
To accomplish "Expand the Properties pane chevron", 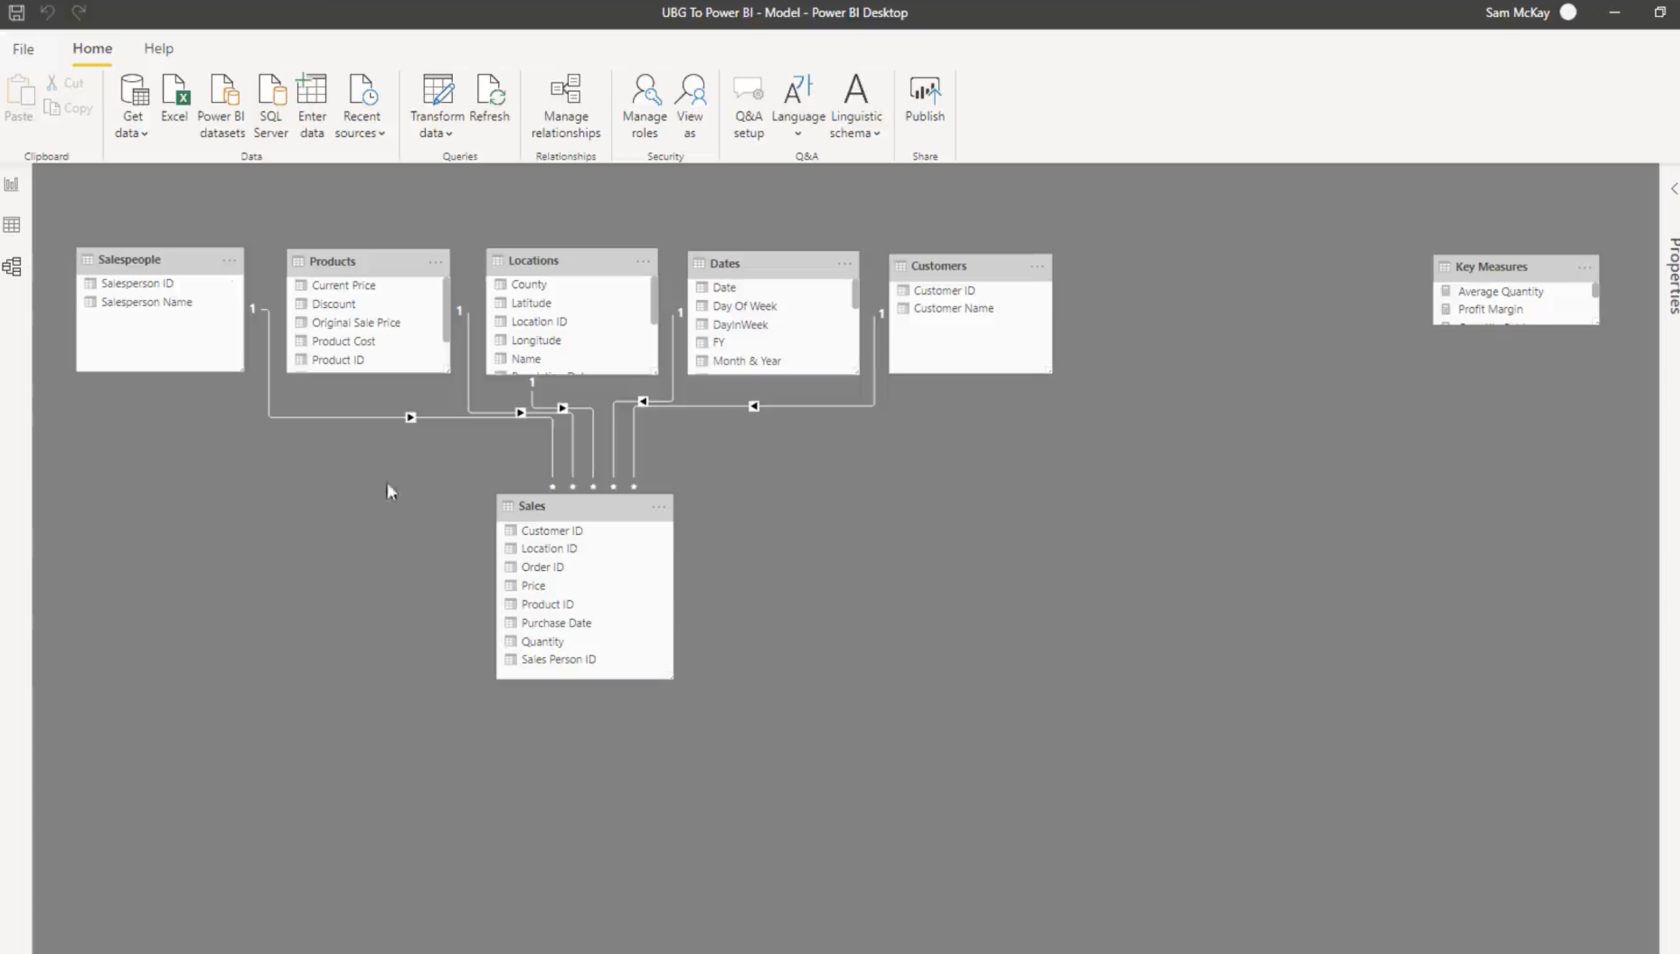I will 1673,188.
